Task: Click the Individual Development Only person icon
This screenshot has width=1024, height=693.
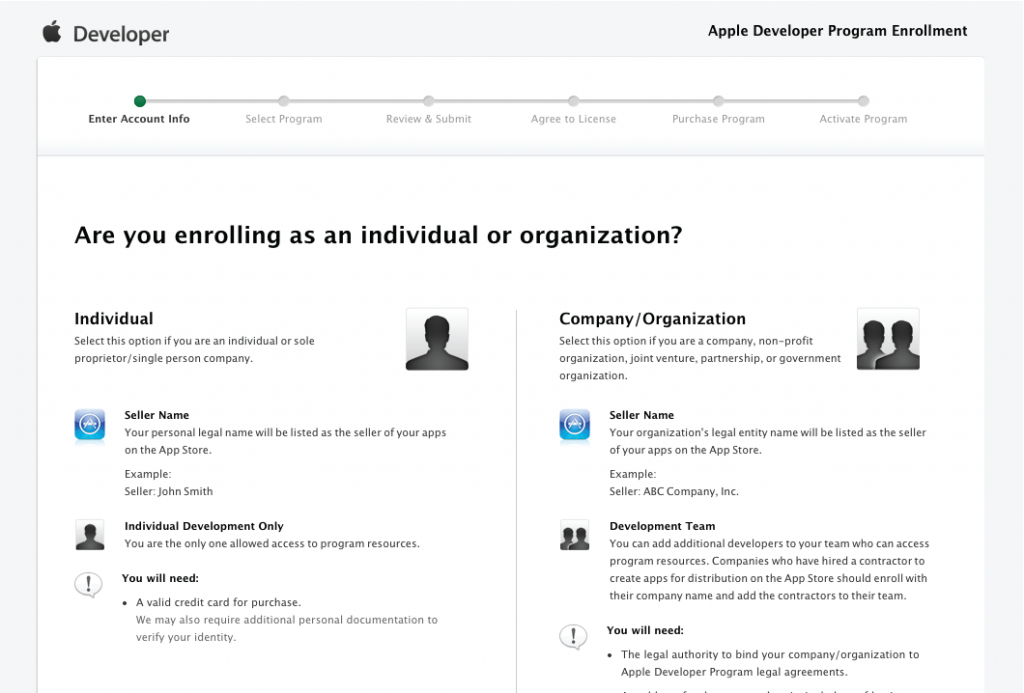Action: (89, 535)
